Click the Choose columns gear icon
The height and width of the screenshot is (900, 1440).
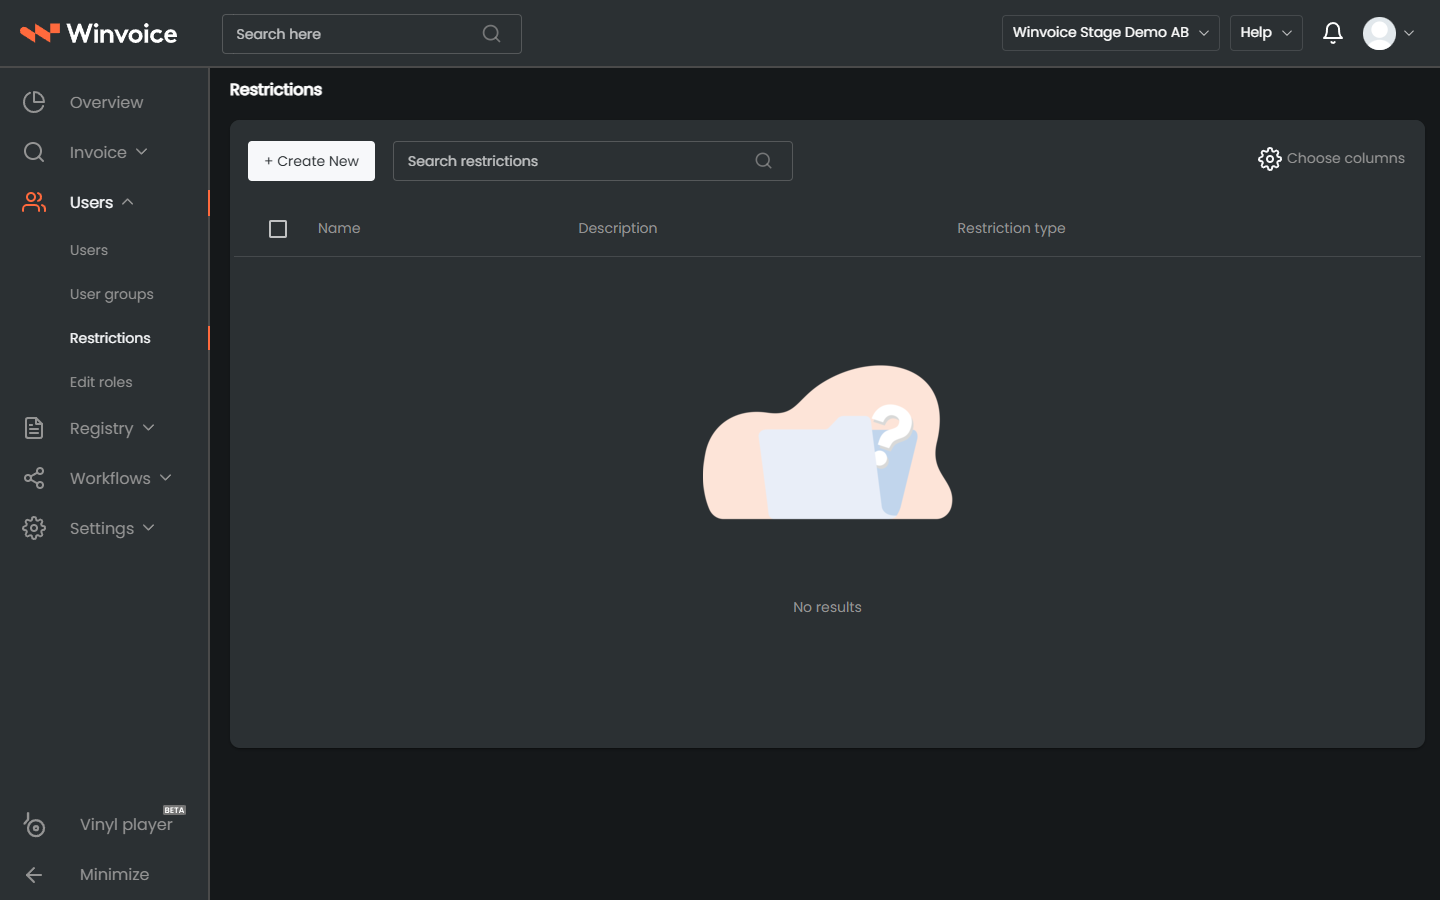1269,159
